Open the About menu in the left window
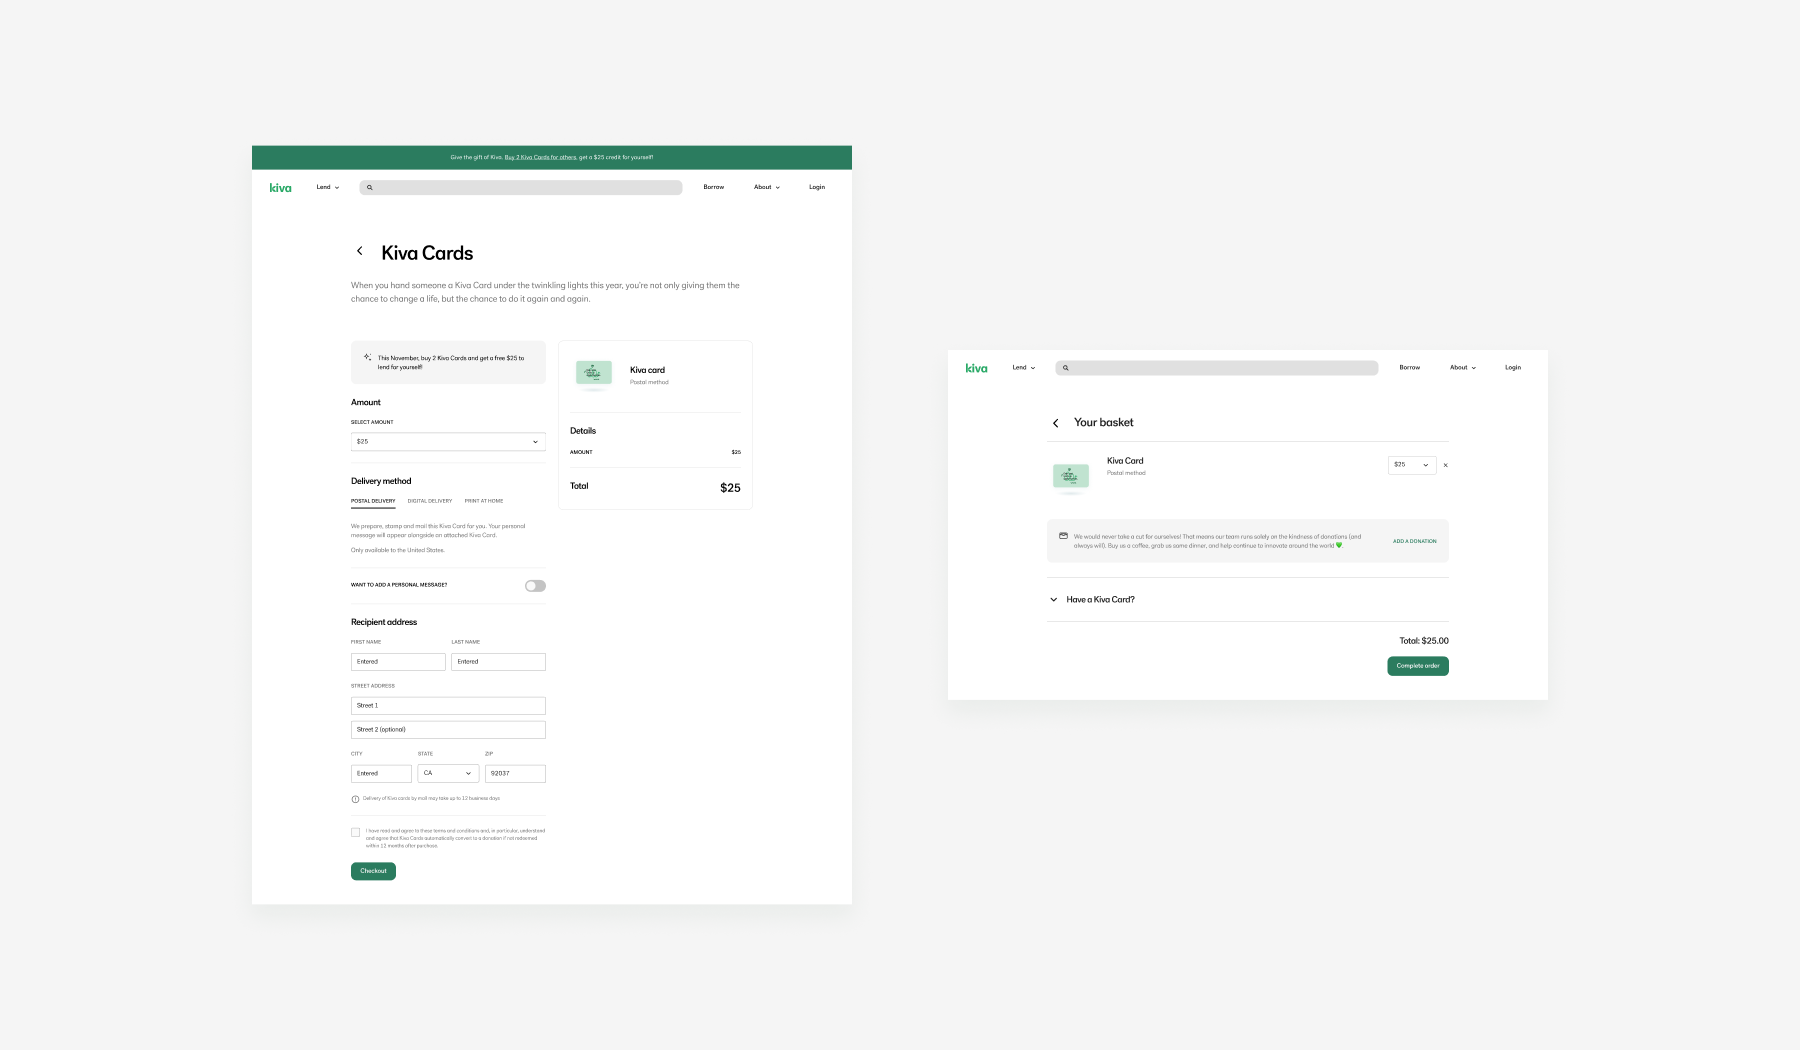 [767, 187]
